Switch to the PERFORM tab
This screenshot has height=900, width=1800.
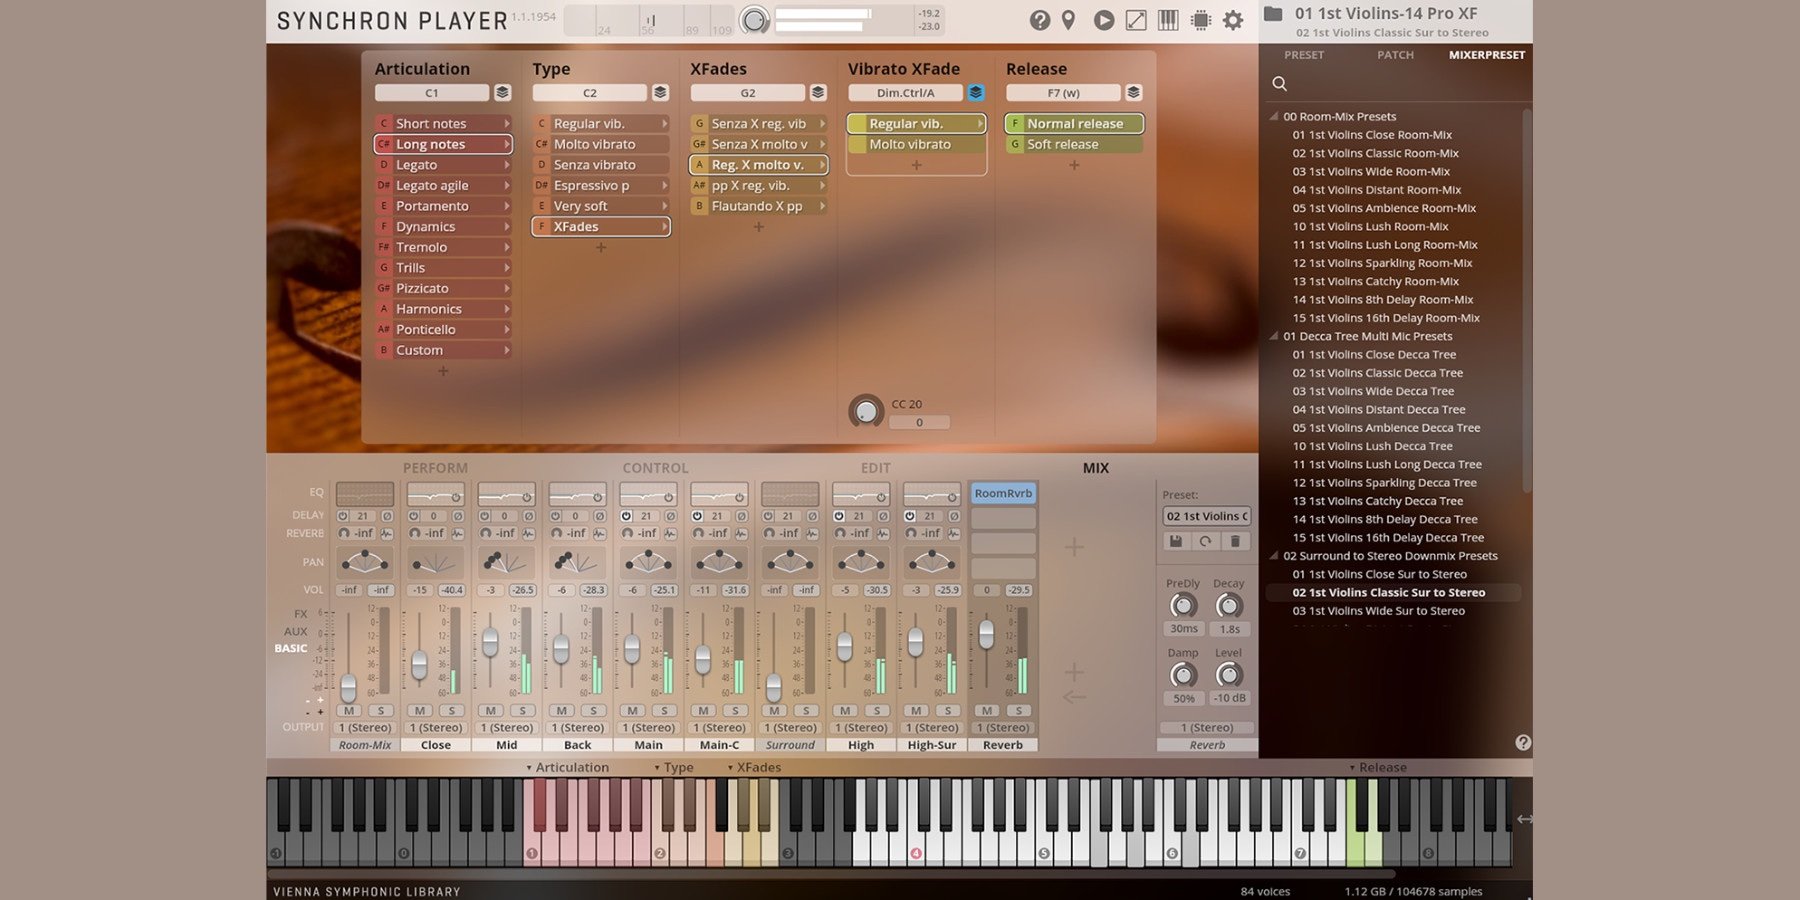[x=435, y=468]
